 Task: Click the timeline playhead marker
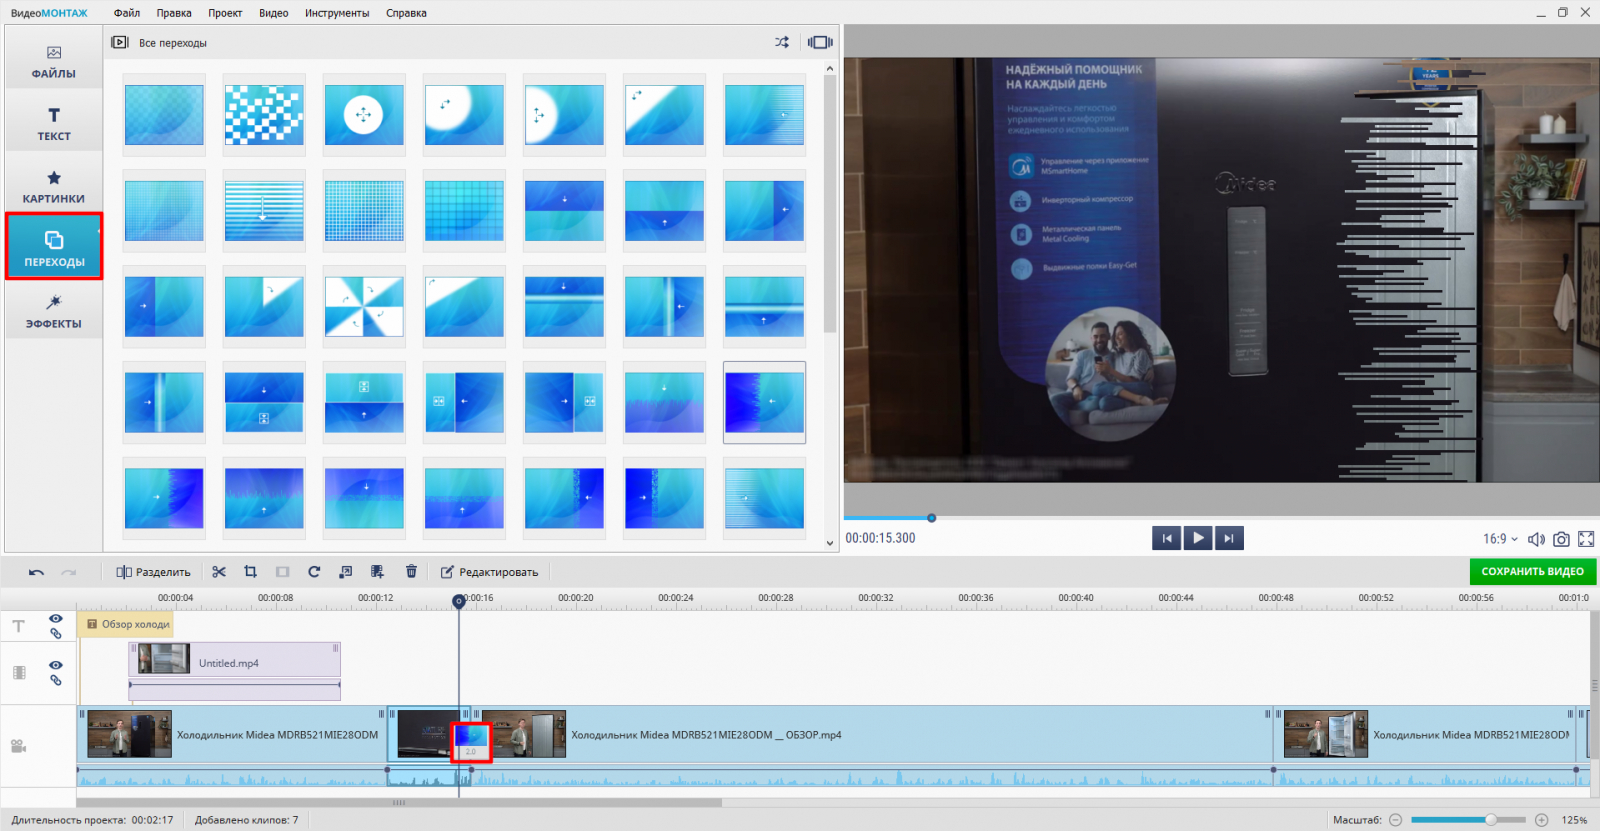[459, 601]
